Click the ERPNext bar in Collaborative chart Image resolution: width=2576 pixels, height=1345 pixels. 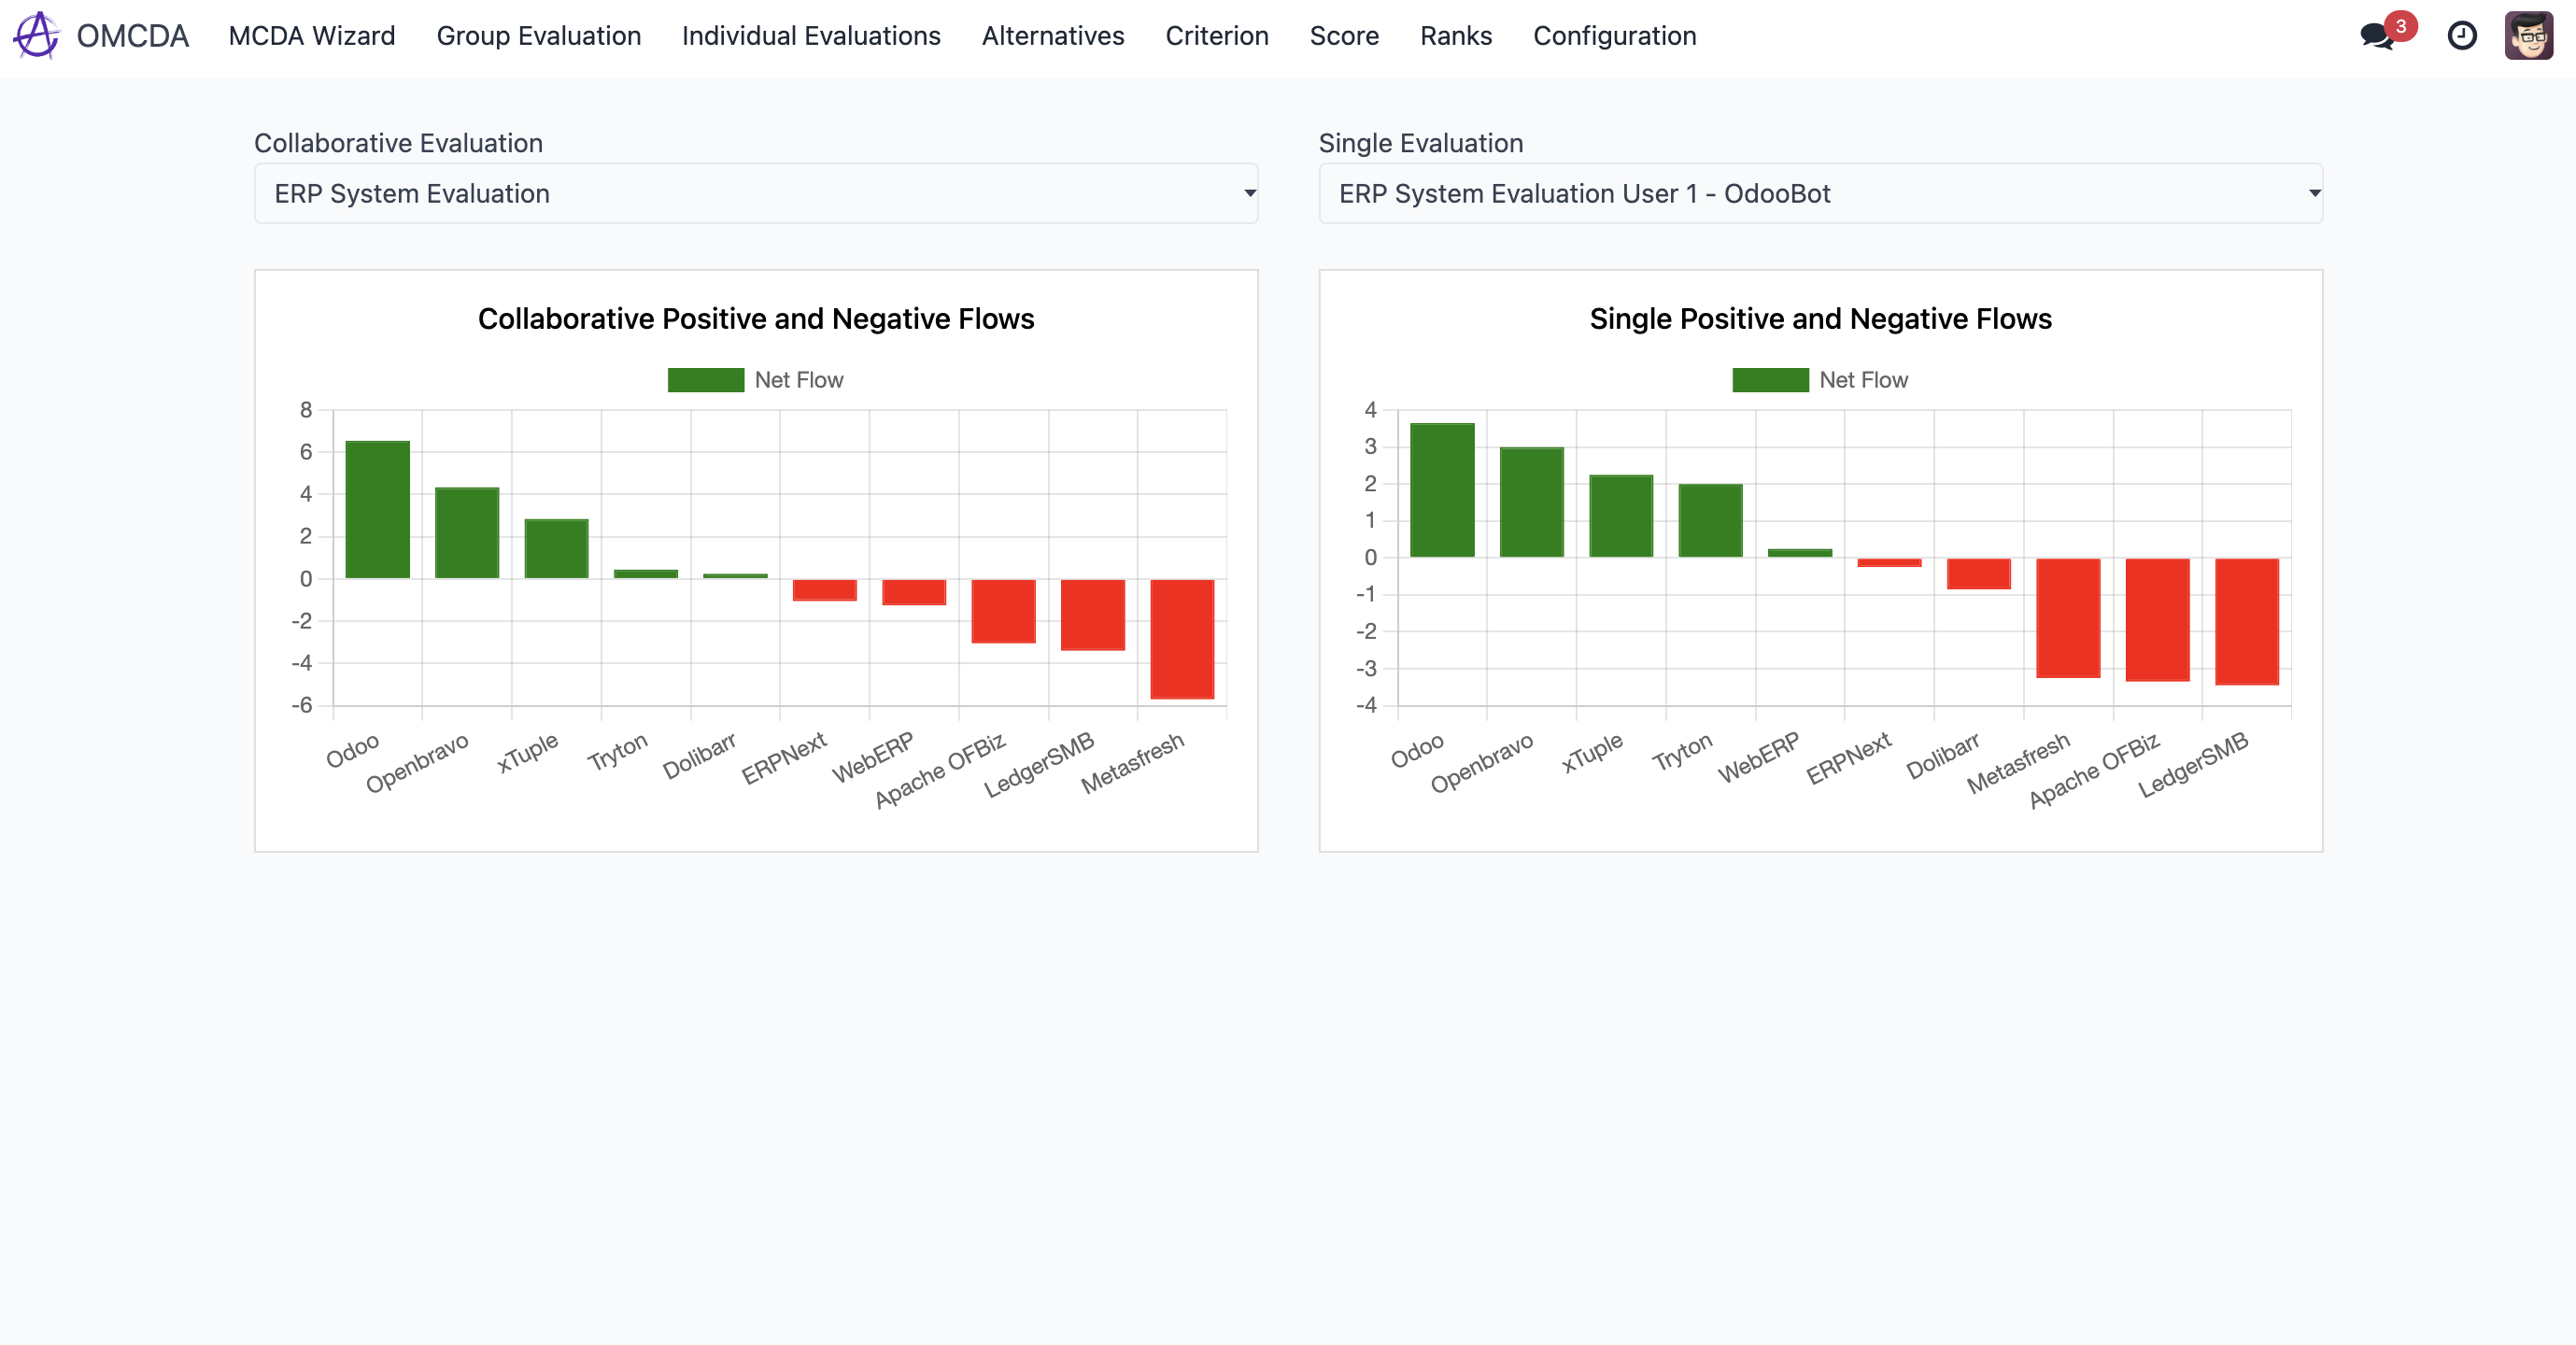824,590
